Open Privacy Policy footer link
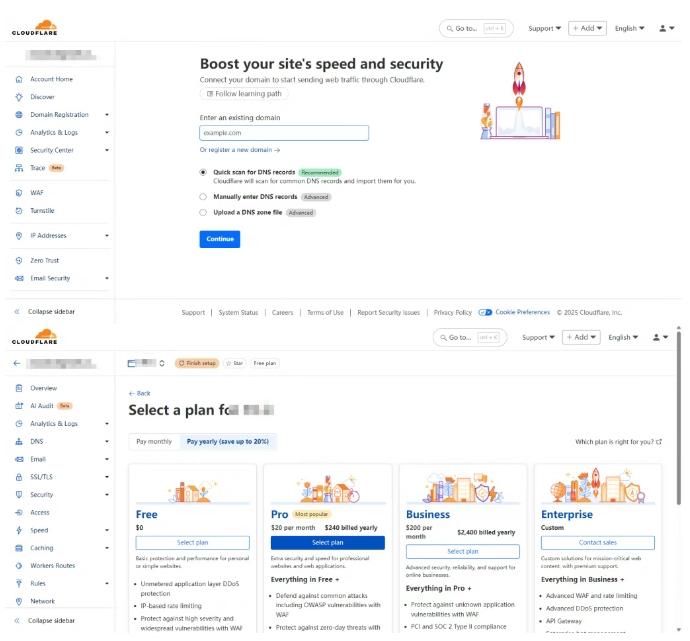 click(x=452, y=313)
